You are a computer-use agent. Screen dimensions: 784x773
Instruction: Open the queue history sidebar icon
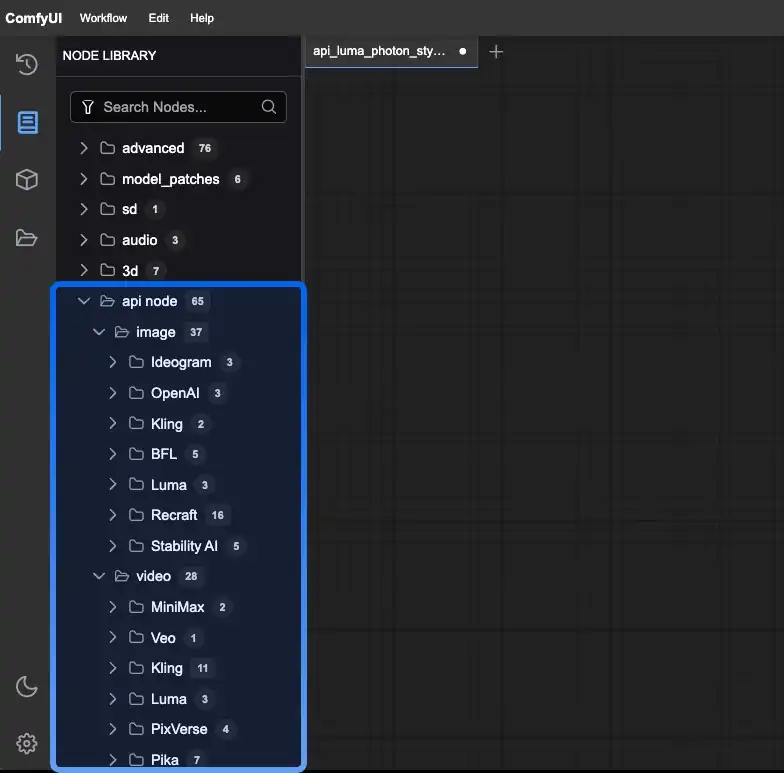pos(27,65)
